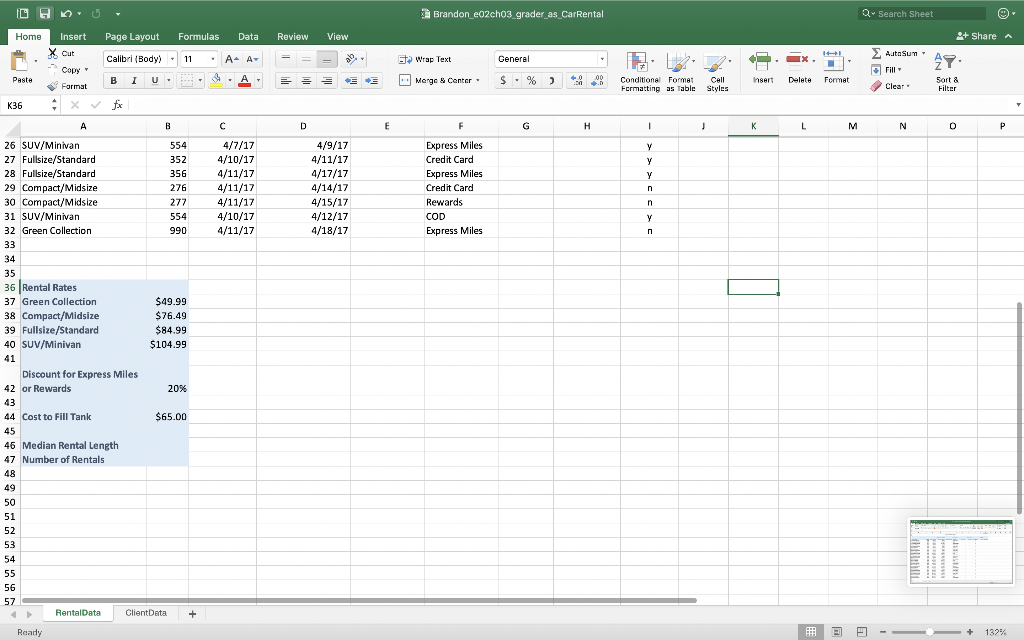Click the feedback smiley icon

[1004, 13]
